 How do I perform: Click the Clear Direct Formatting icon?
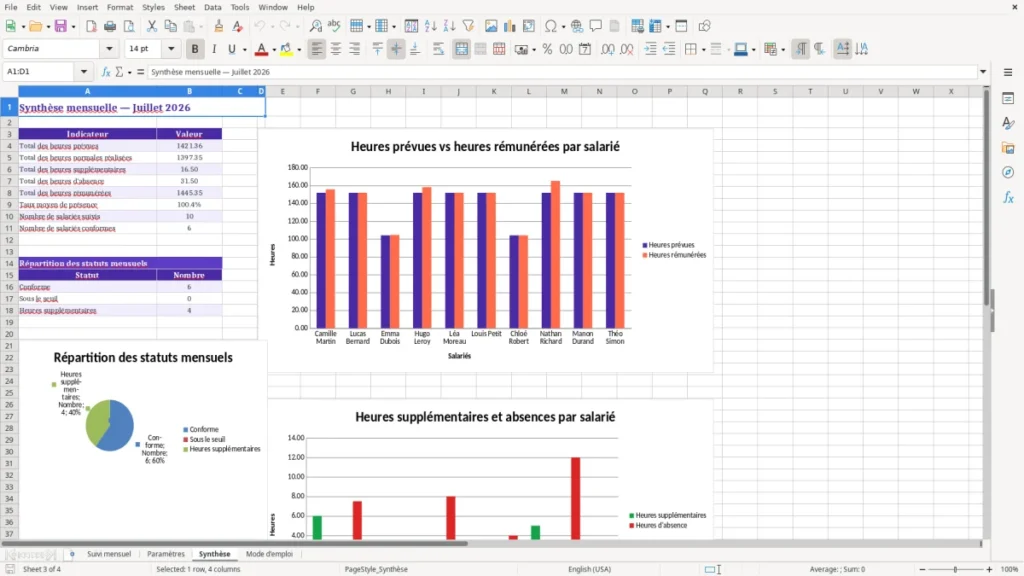tap(238, 26)
